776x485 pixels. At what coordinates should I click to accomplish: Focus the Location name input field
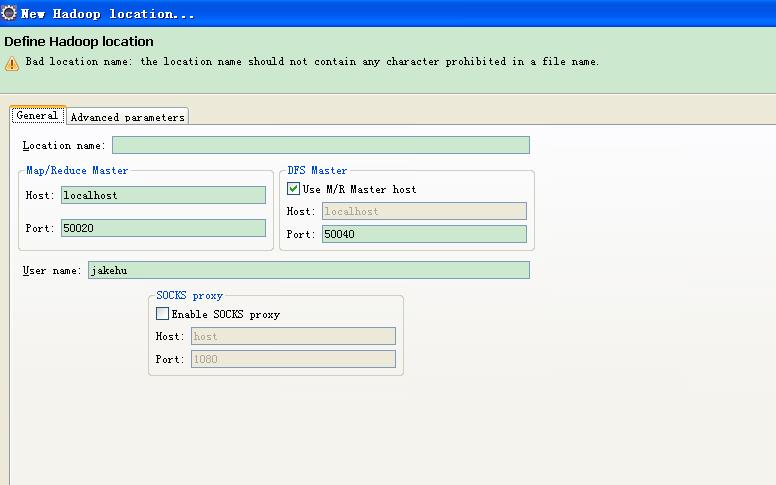tap(321, 145)
